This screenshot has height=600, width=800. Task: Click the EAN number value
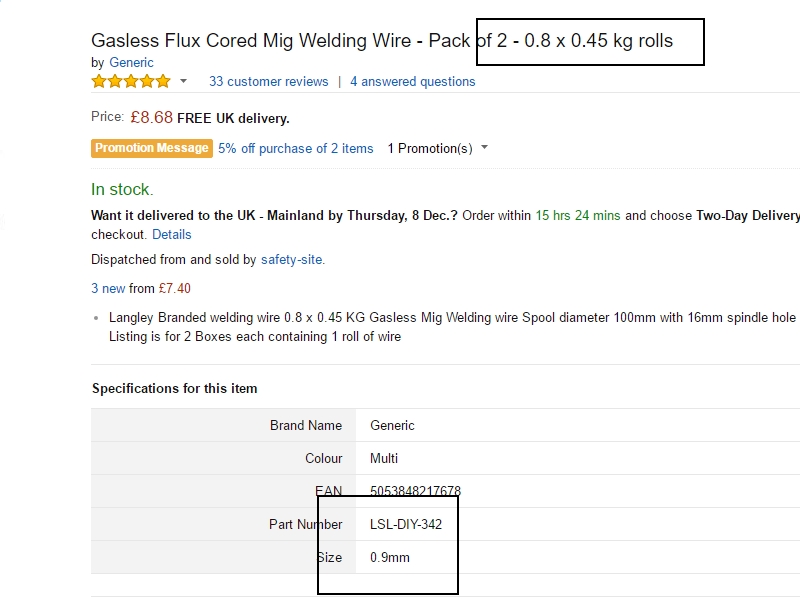point(415,491)
